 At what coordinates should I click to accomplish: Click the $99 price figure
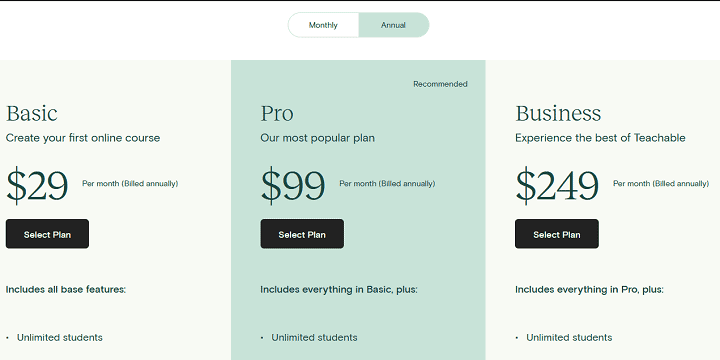pyautogui.click(x=293, y=185)
